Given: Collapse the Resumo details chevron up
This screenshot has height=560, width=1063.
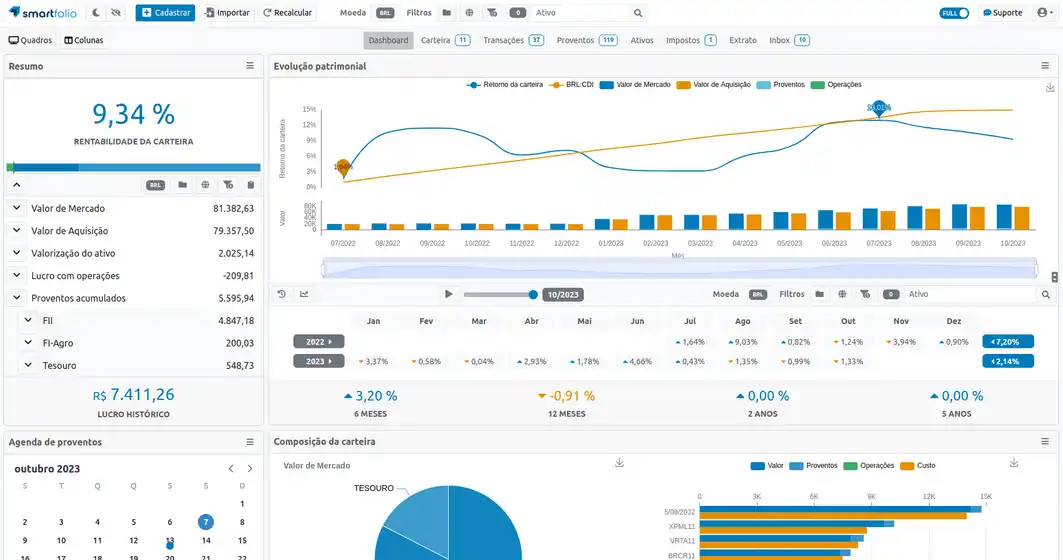Looking at the screenshot, I should [x=16, y=184].
